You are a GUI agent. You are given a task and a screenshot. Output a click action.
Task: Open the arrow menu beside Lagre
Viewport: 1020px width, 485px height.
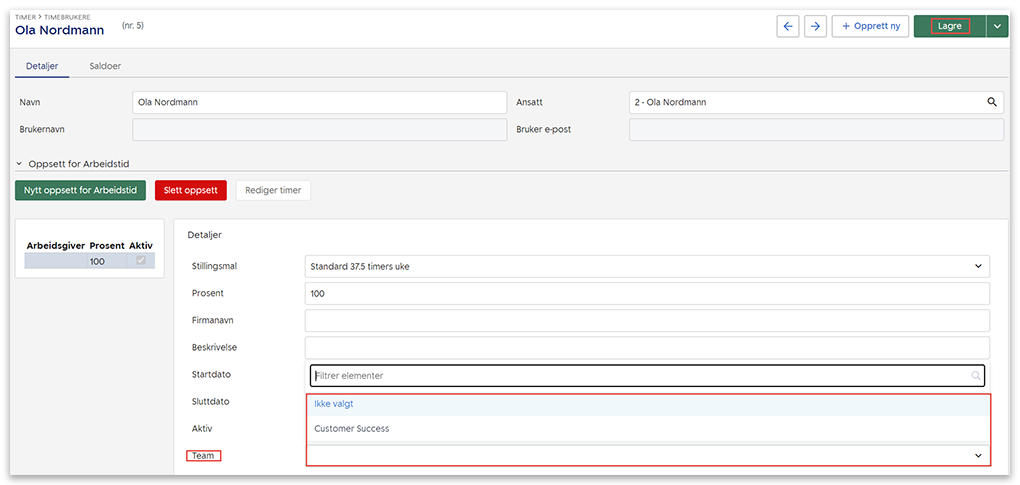point(996,27)
